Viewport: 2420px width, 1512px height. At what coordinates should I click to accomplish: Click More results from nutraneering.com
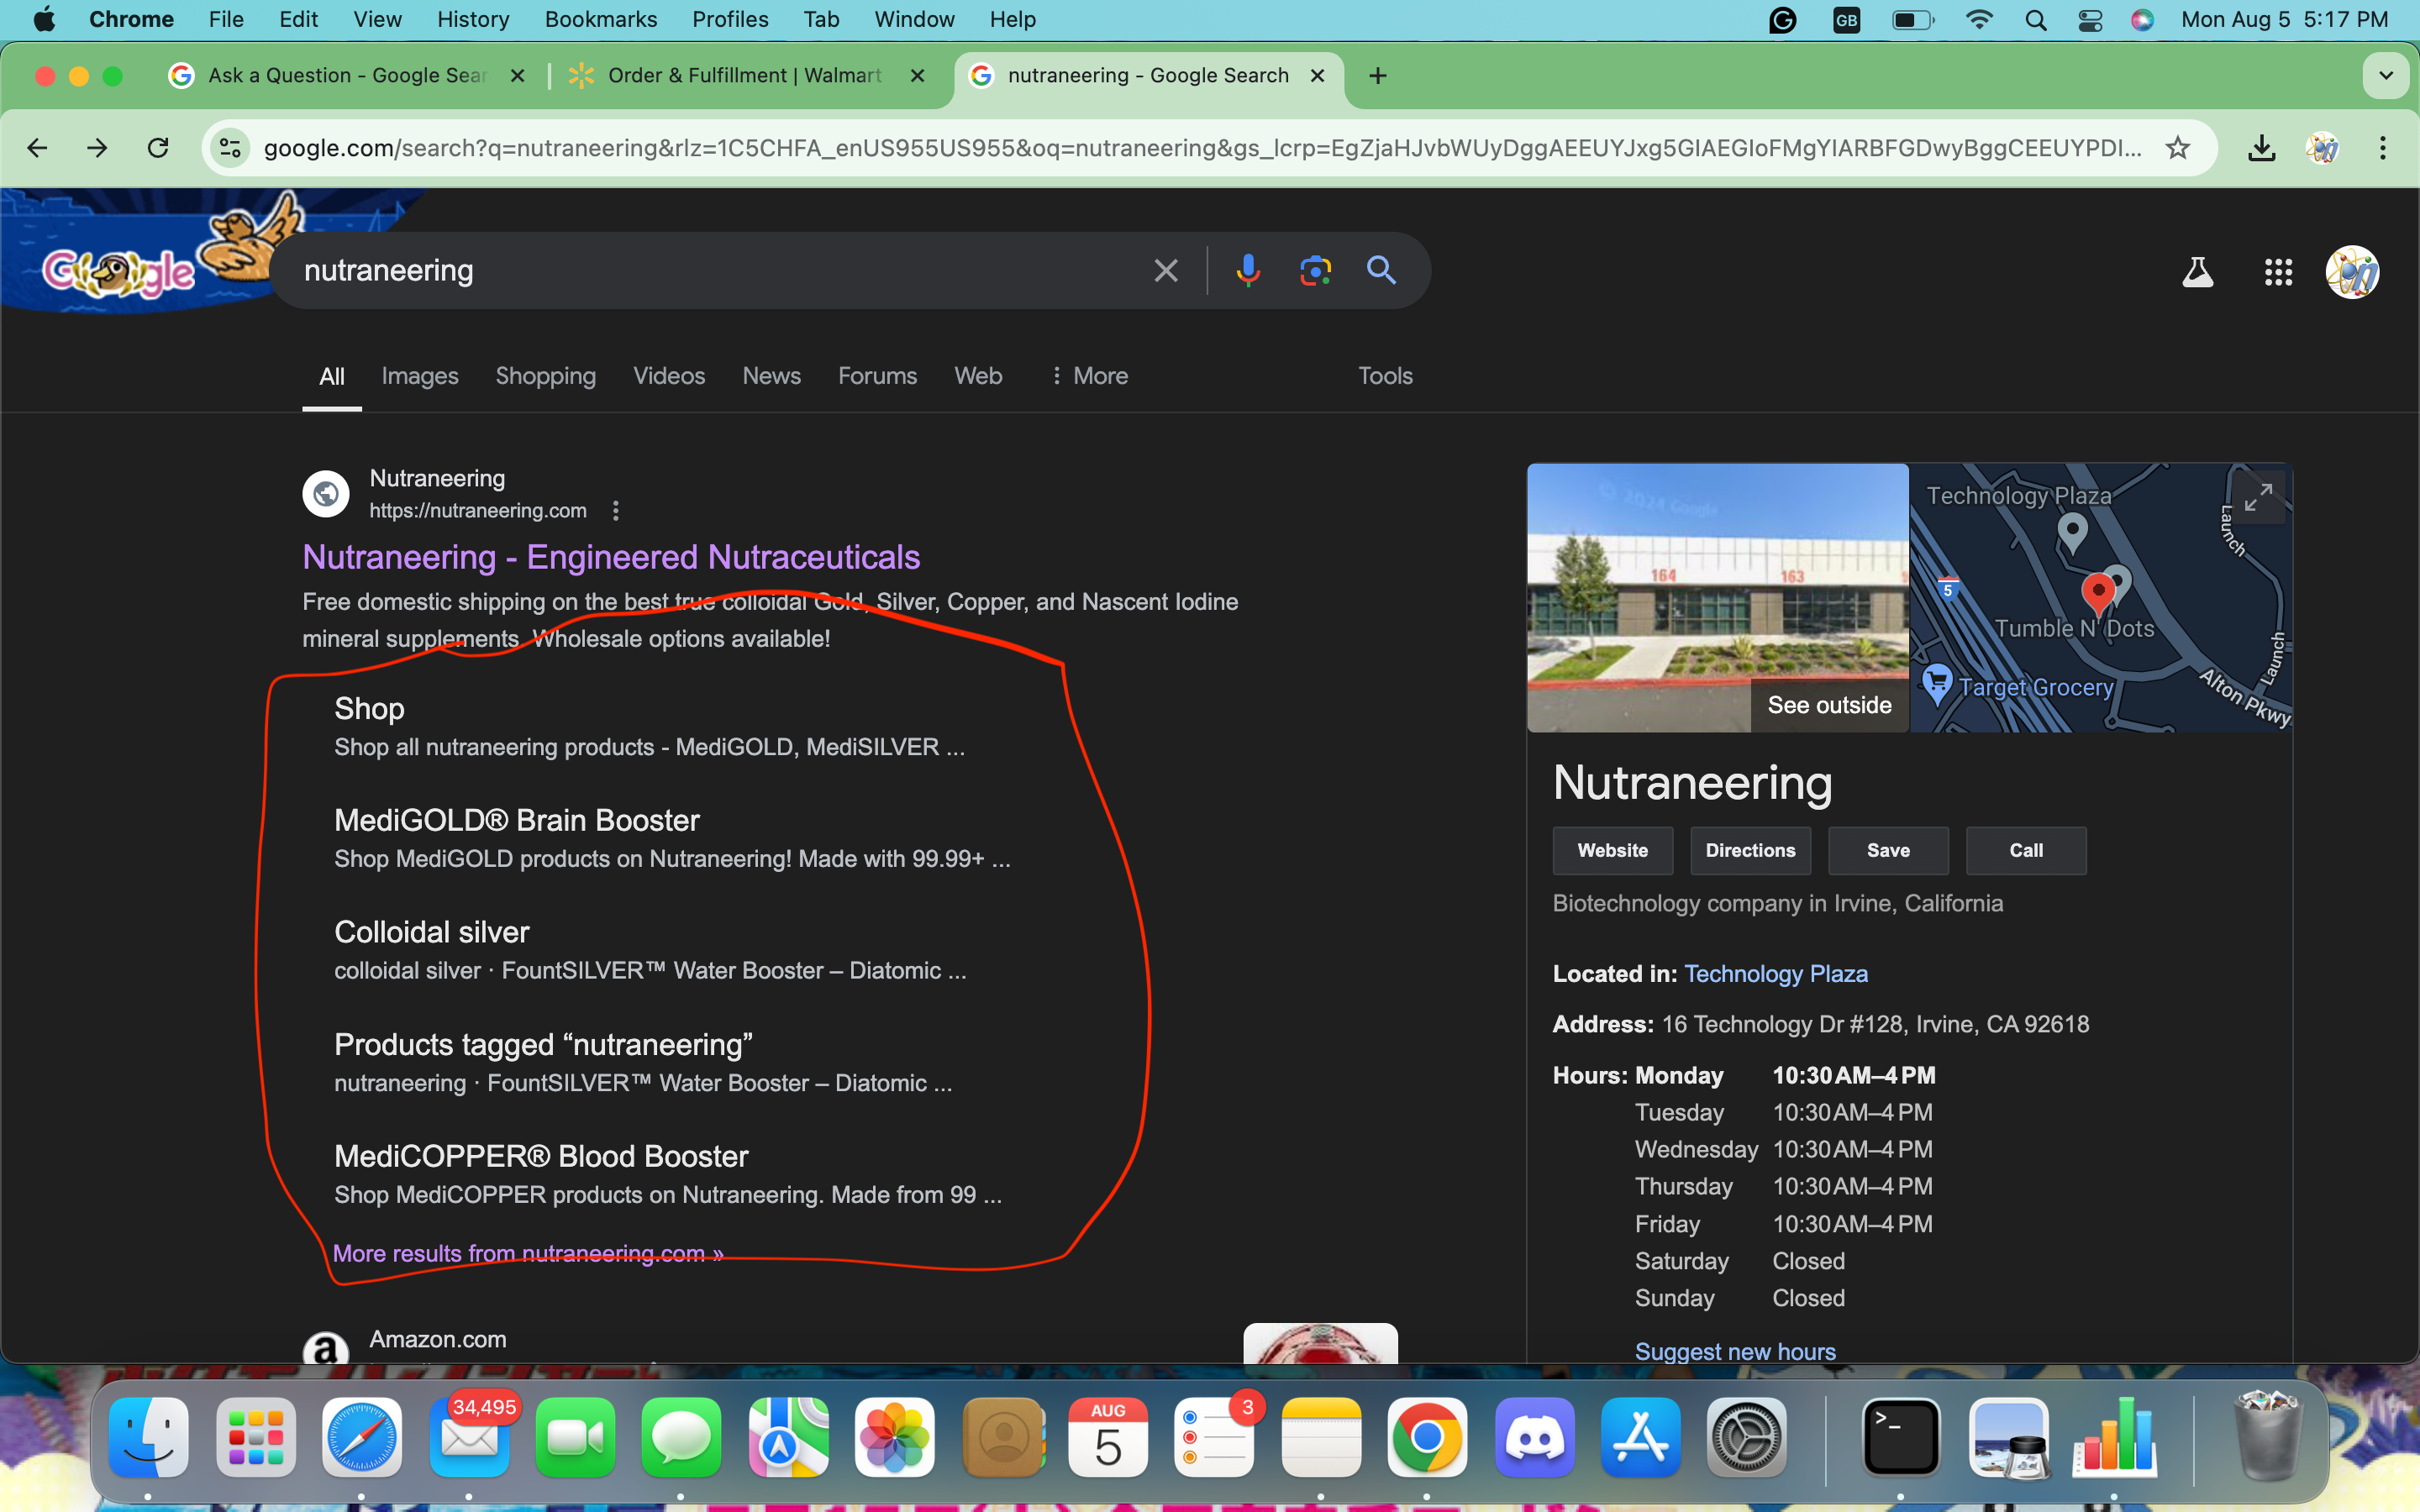[x=528, y=1254]
